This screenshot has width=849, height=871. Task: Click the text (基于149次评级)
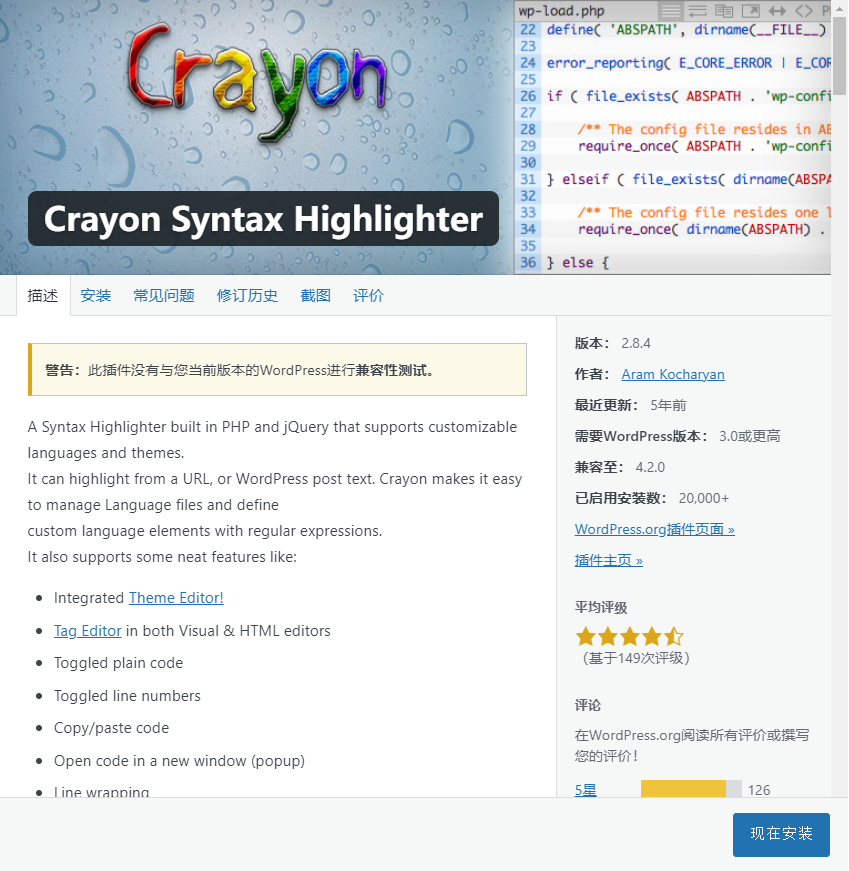pos(636,658)
